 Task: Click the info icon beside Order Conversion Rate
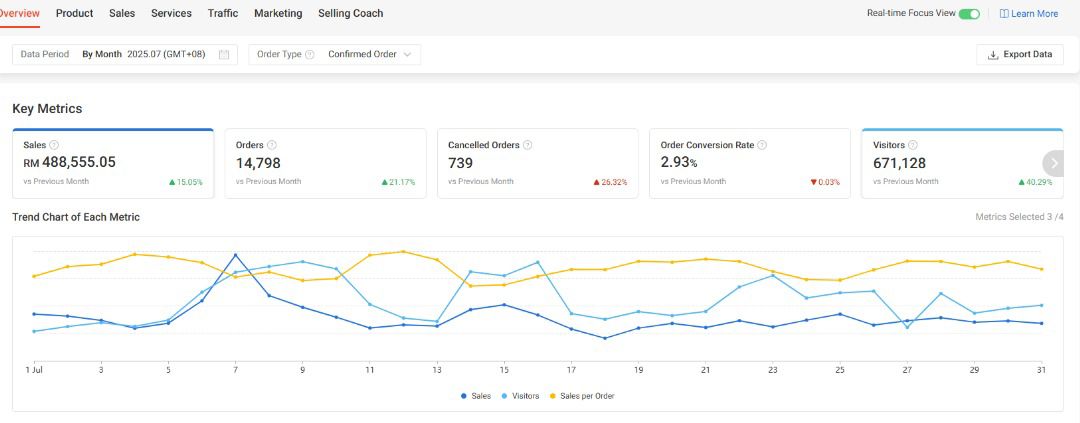(762, 145)
